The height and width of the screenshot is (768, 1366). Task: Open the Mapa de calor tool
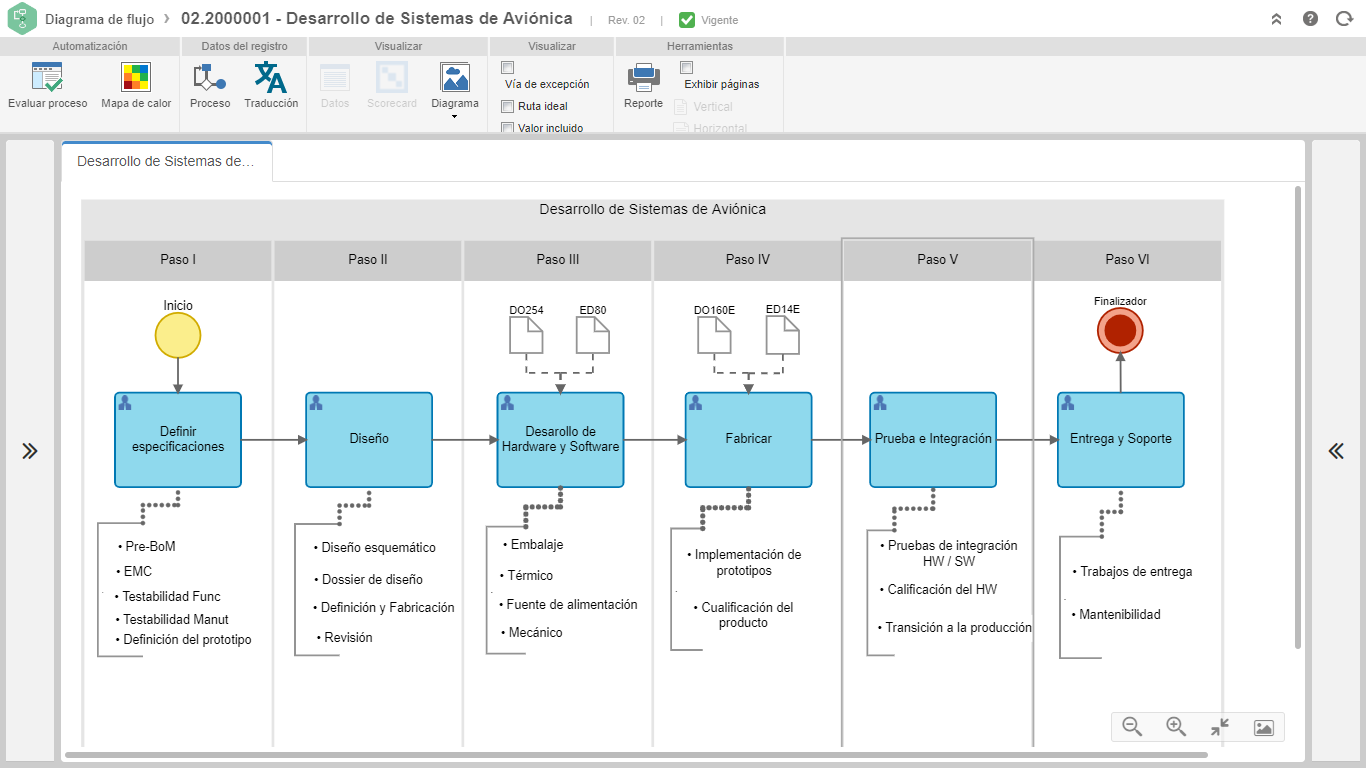136,78
